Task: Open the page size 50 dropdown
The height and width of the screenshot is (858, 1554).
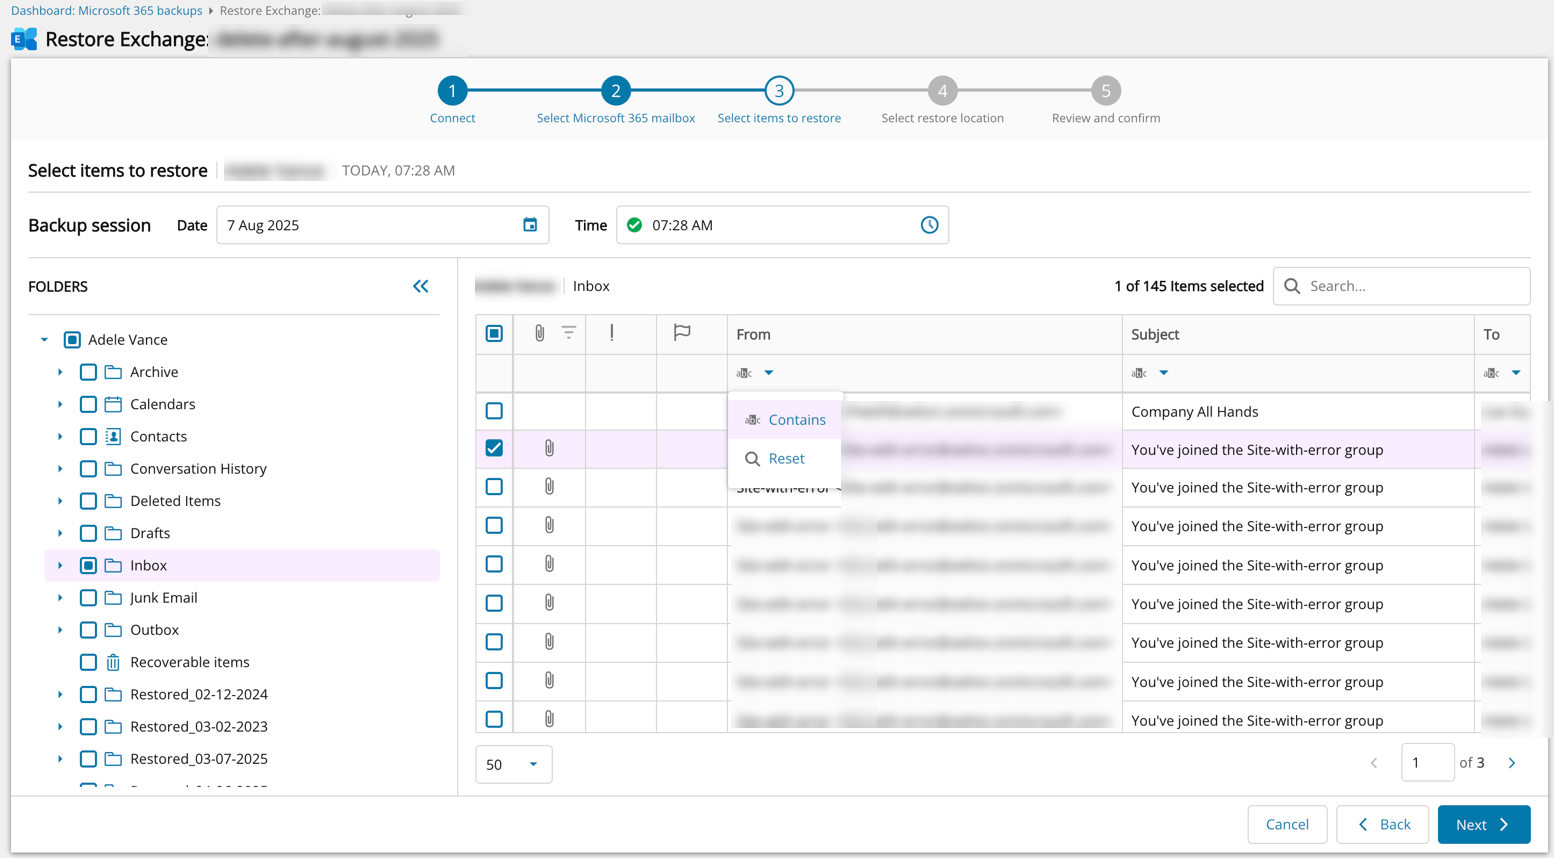Action: (513, 764)
